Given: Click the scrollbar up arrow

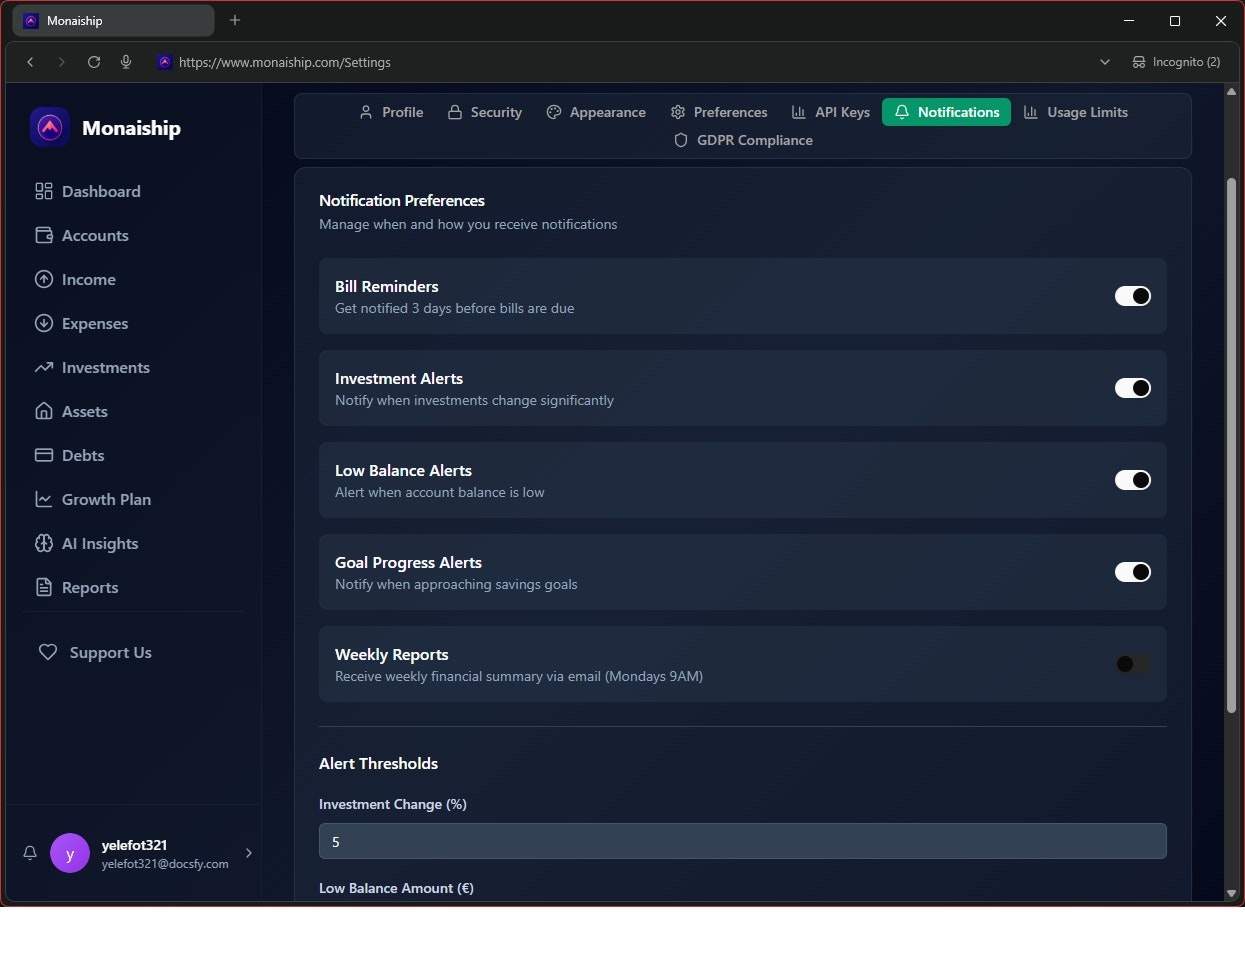Looking at the screenshot, I should (1231, 91).
